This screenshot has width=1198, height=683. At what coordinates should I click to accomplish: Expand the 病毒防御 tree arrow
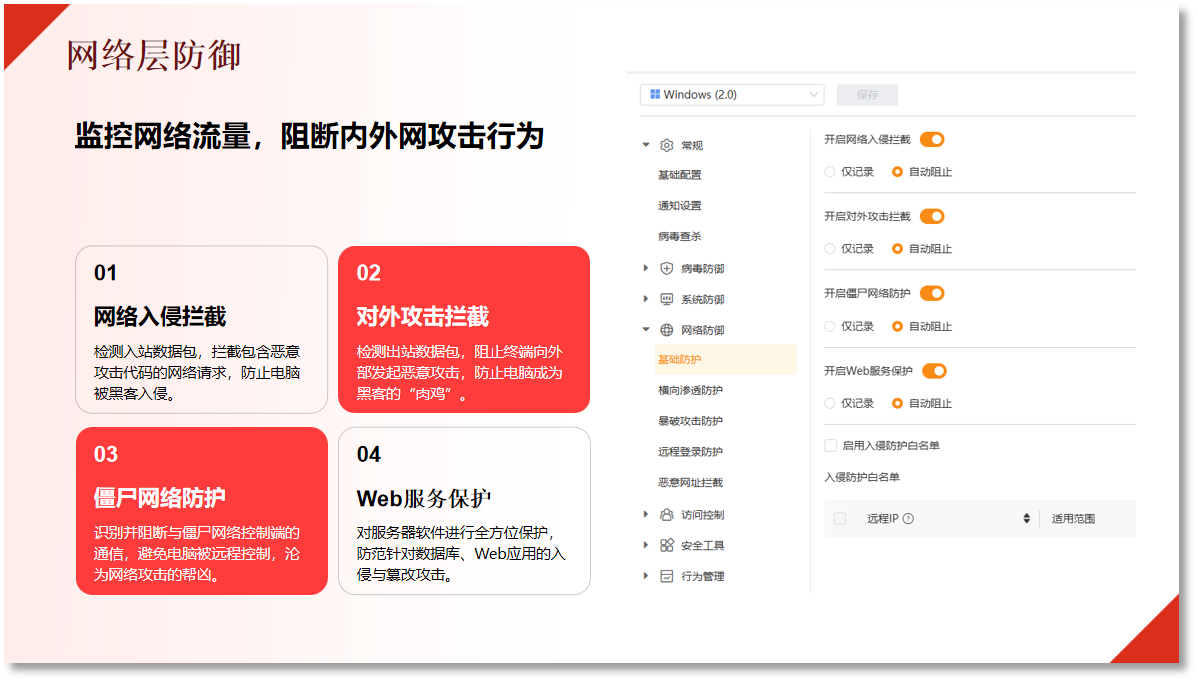point(646,268)
